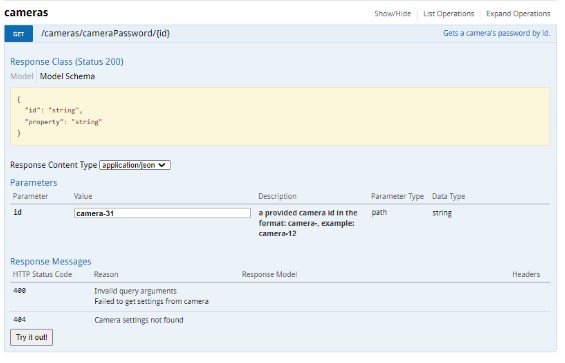Switch to the Model tab
This screenshot has height=363, width=565.
[22, 76]
